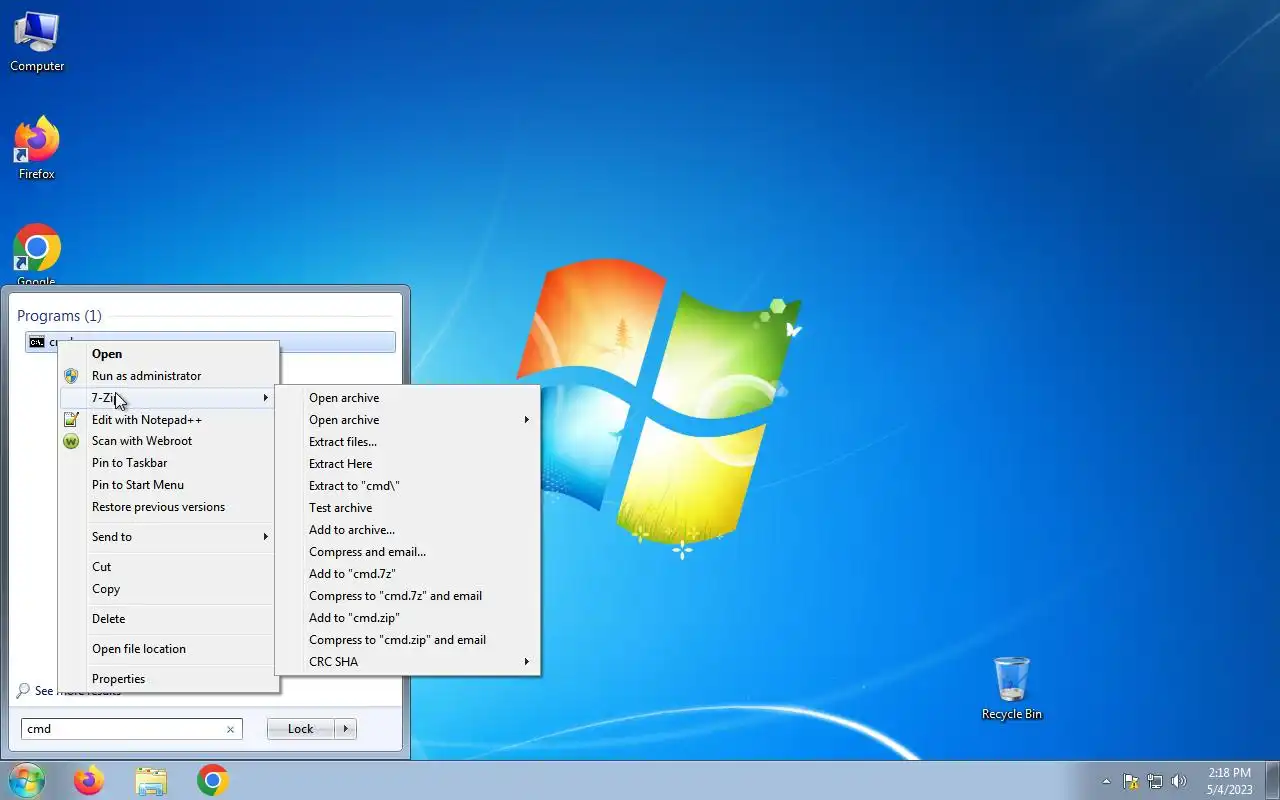Select the Recycle Bin desktop icon

(1012, 688)
